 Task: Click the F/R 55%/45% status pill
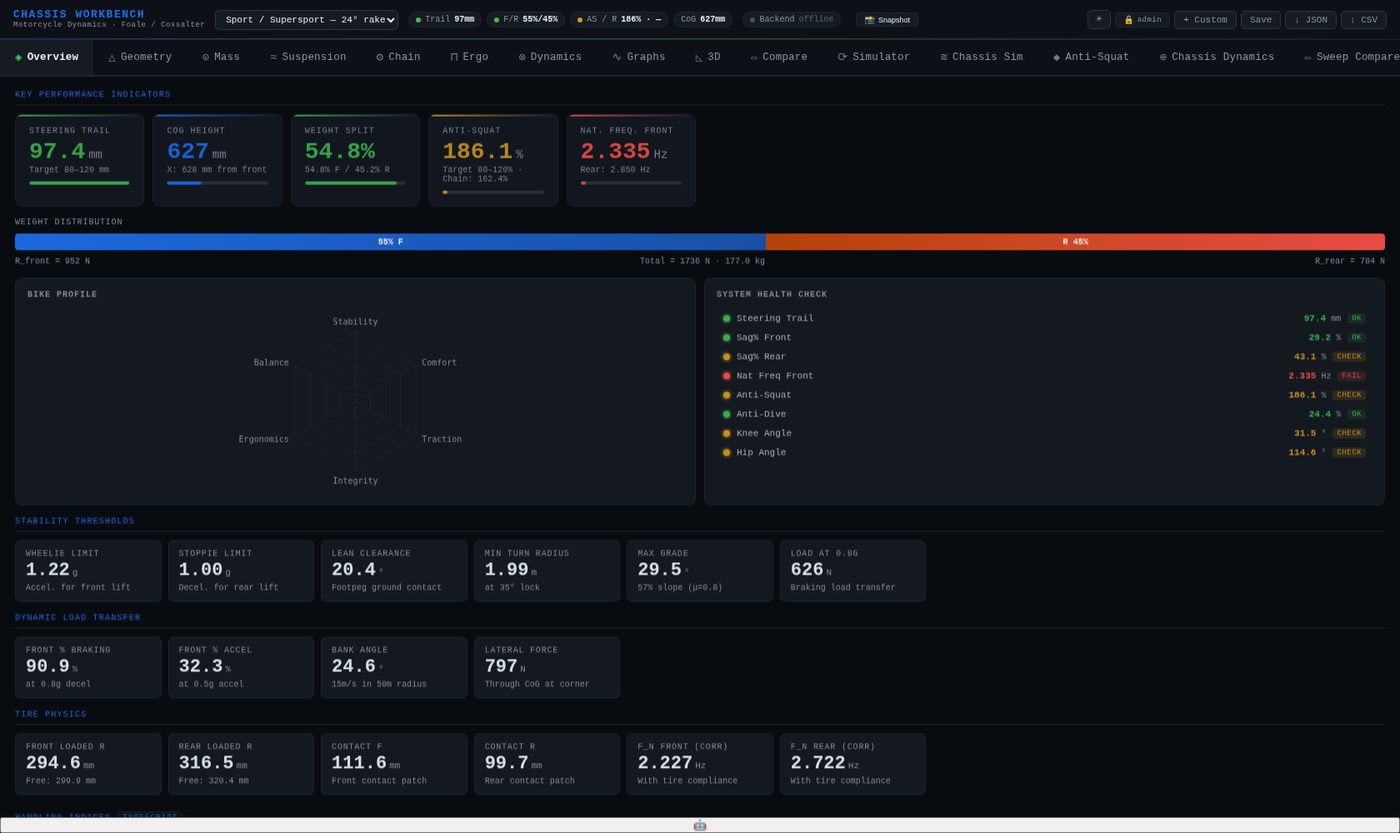tap(526, 19)
